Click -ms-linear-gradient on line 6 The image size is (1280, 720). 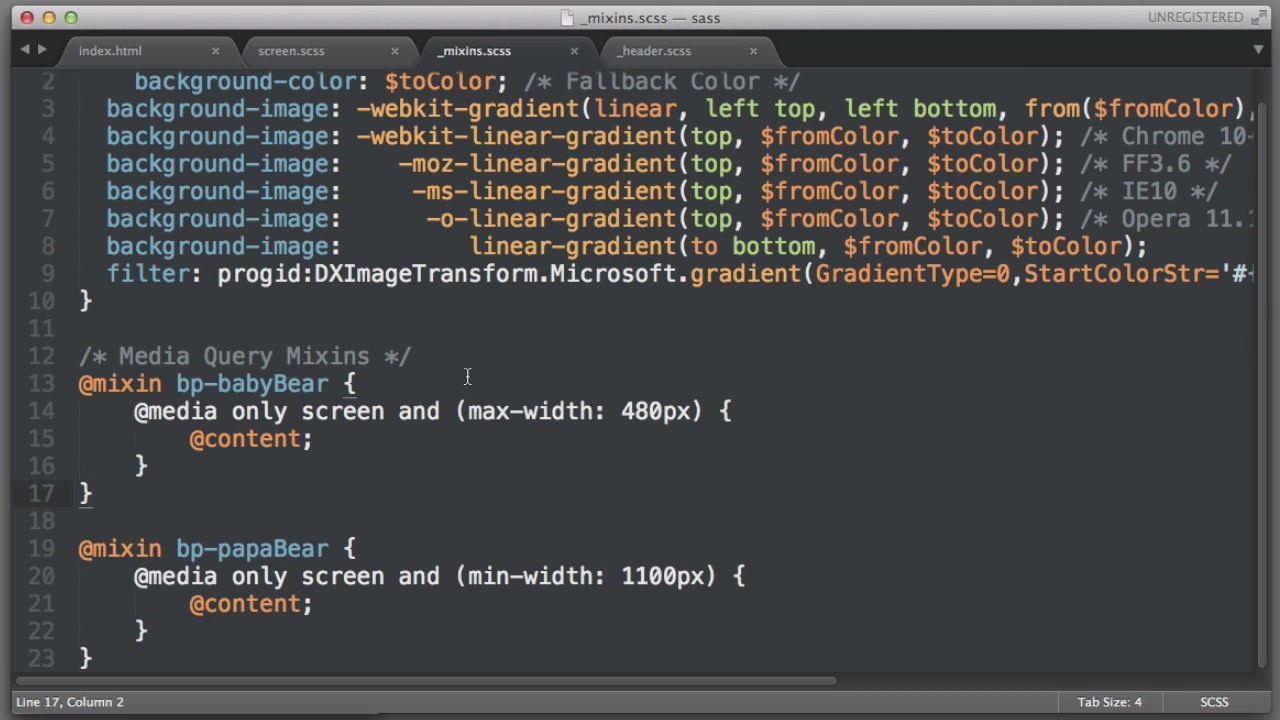point(544,192)
